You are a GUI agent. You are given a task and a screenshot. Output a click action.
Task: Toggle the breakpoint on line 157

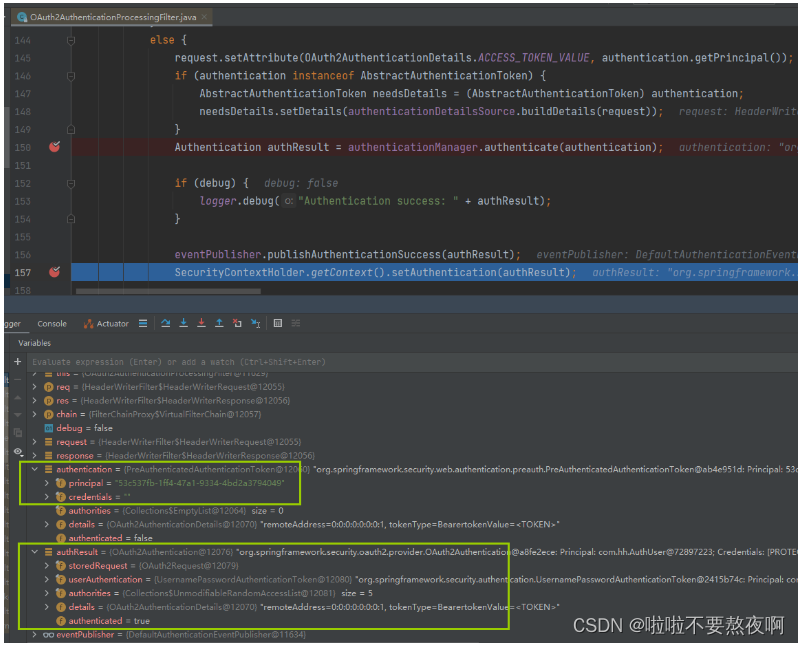click(x=55, y=272)
